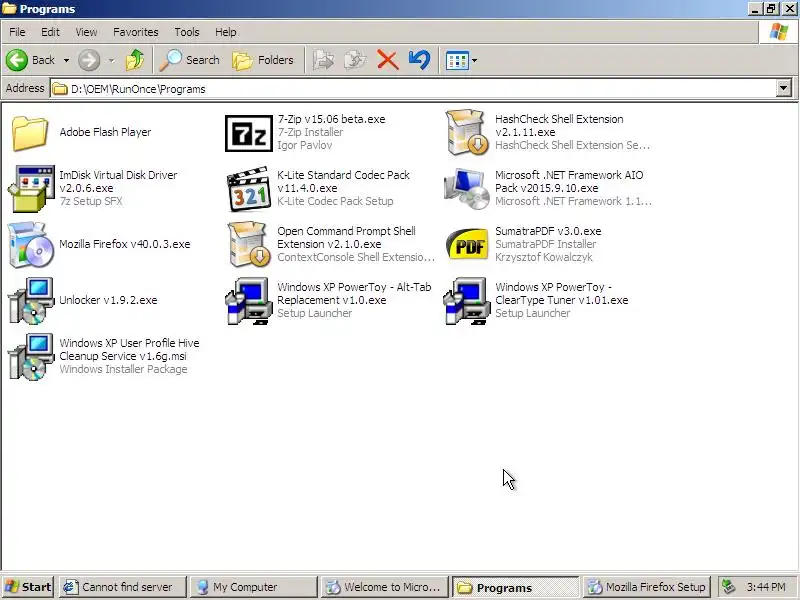
Task: Click the Microsoft .NET Framework AIO Pack name
Action: click(x=569, y=181)
